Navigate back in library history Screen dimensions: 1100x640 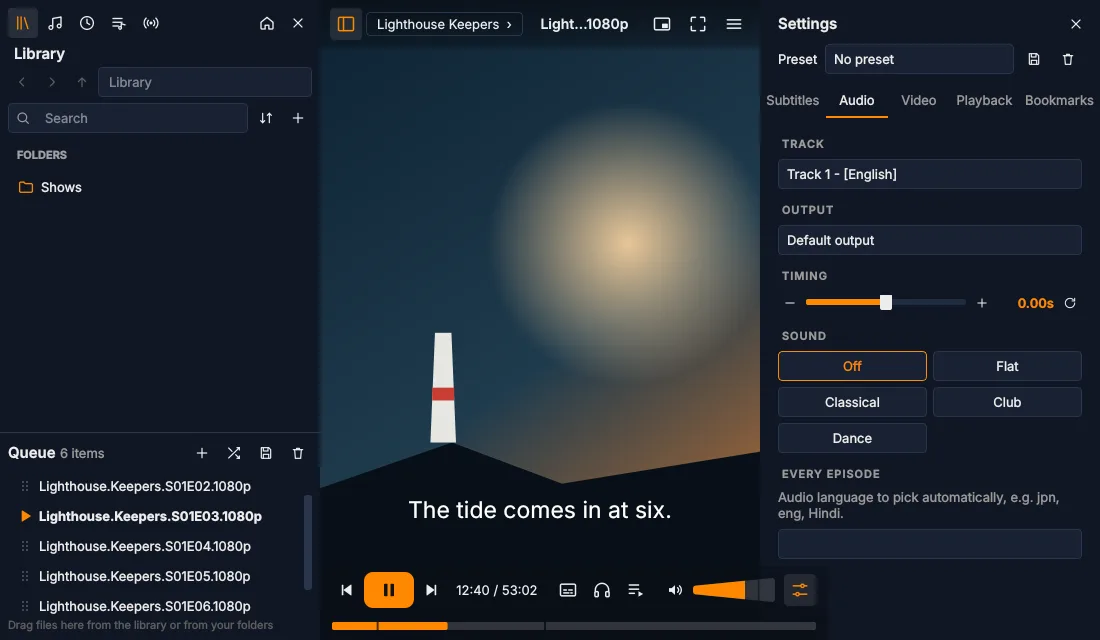tap(22, 82)
